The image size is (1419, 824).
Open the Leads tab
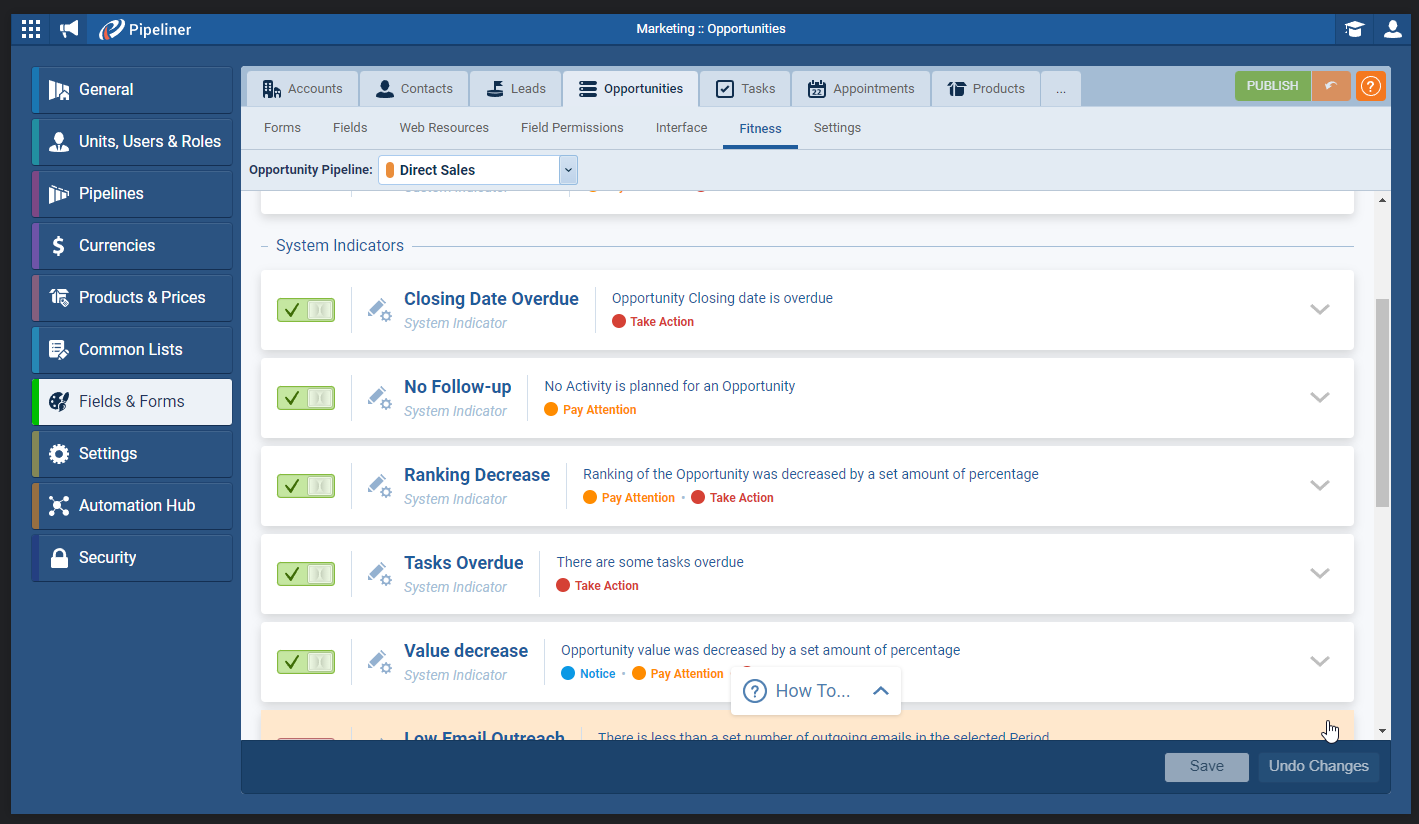(516, 88)
